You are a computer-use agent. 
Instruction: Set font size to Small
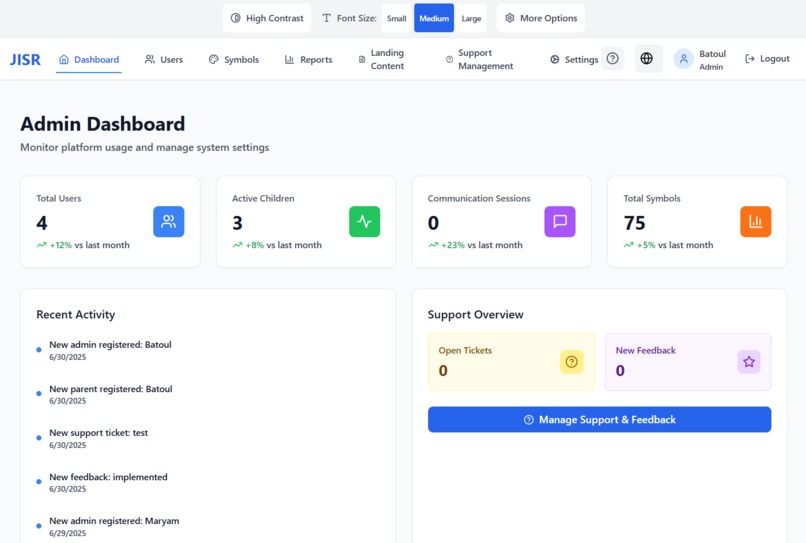396,19
